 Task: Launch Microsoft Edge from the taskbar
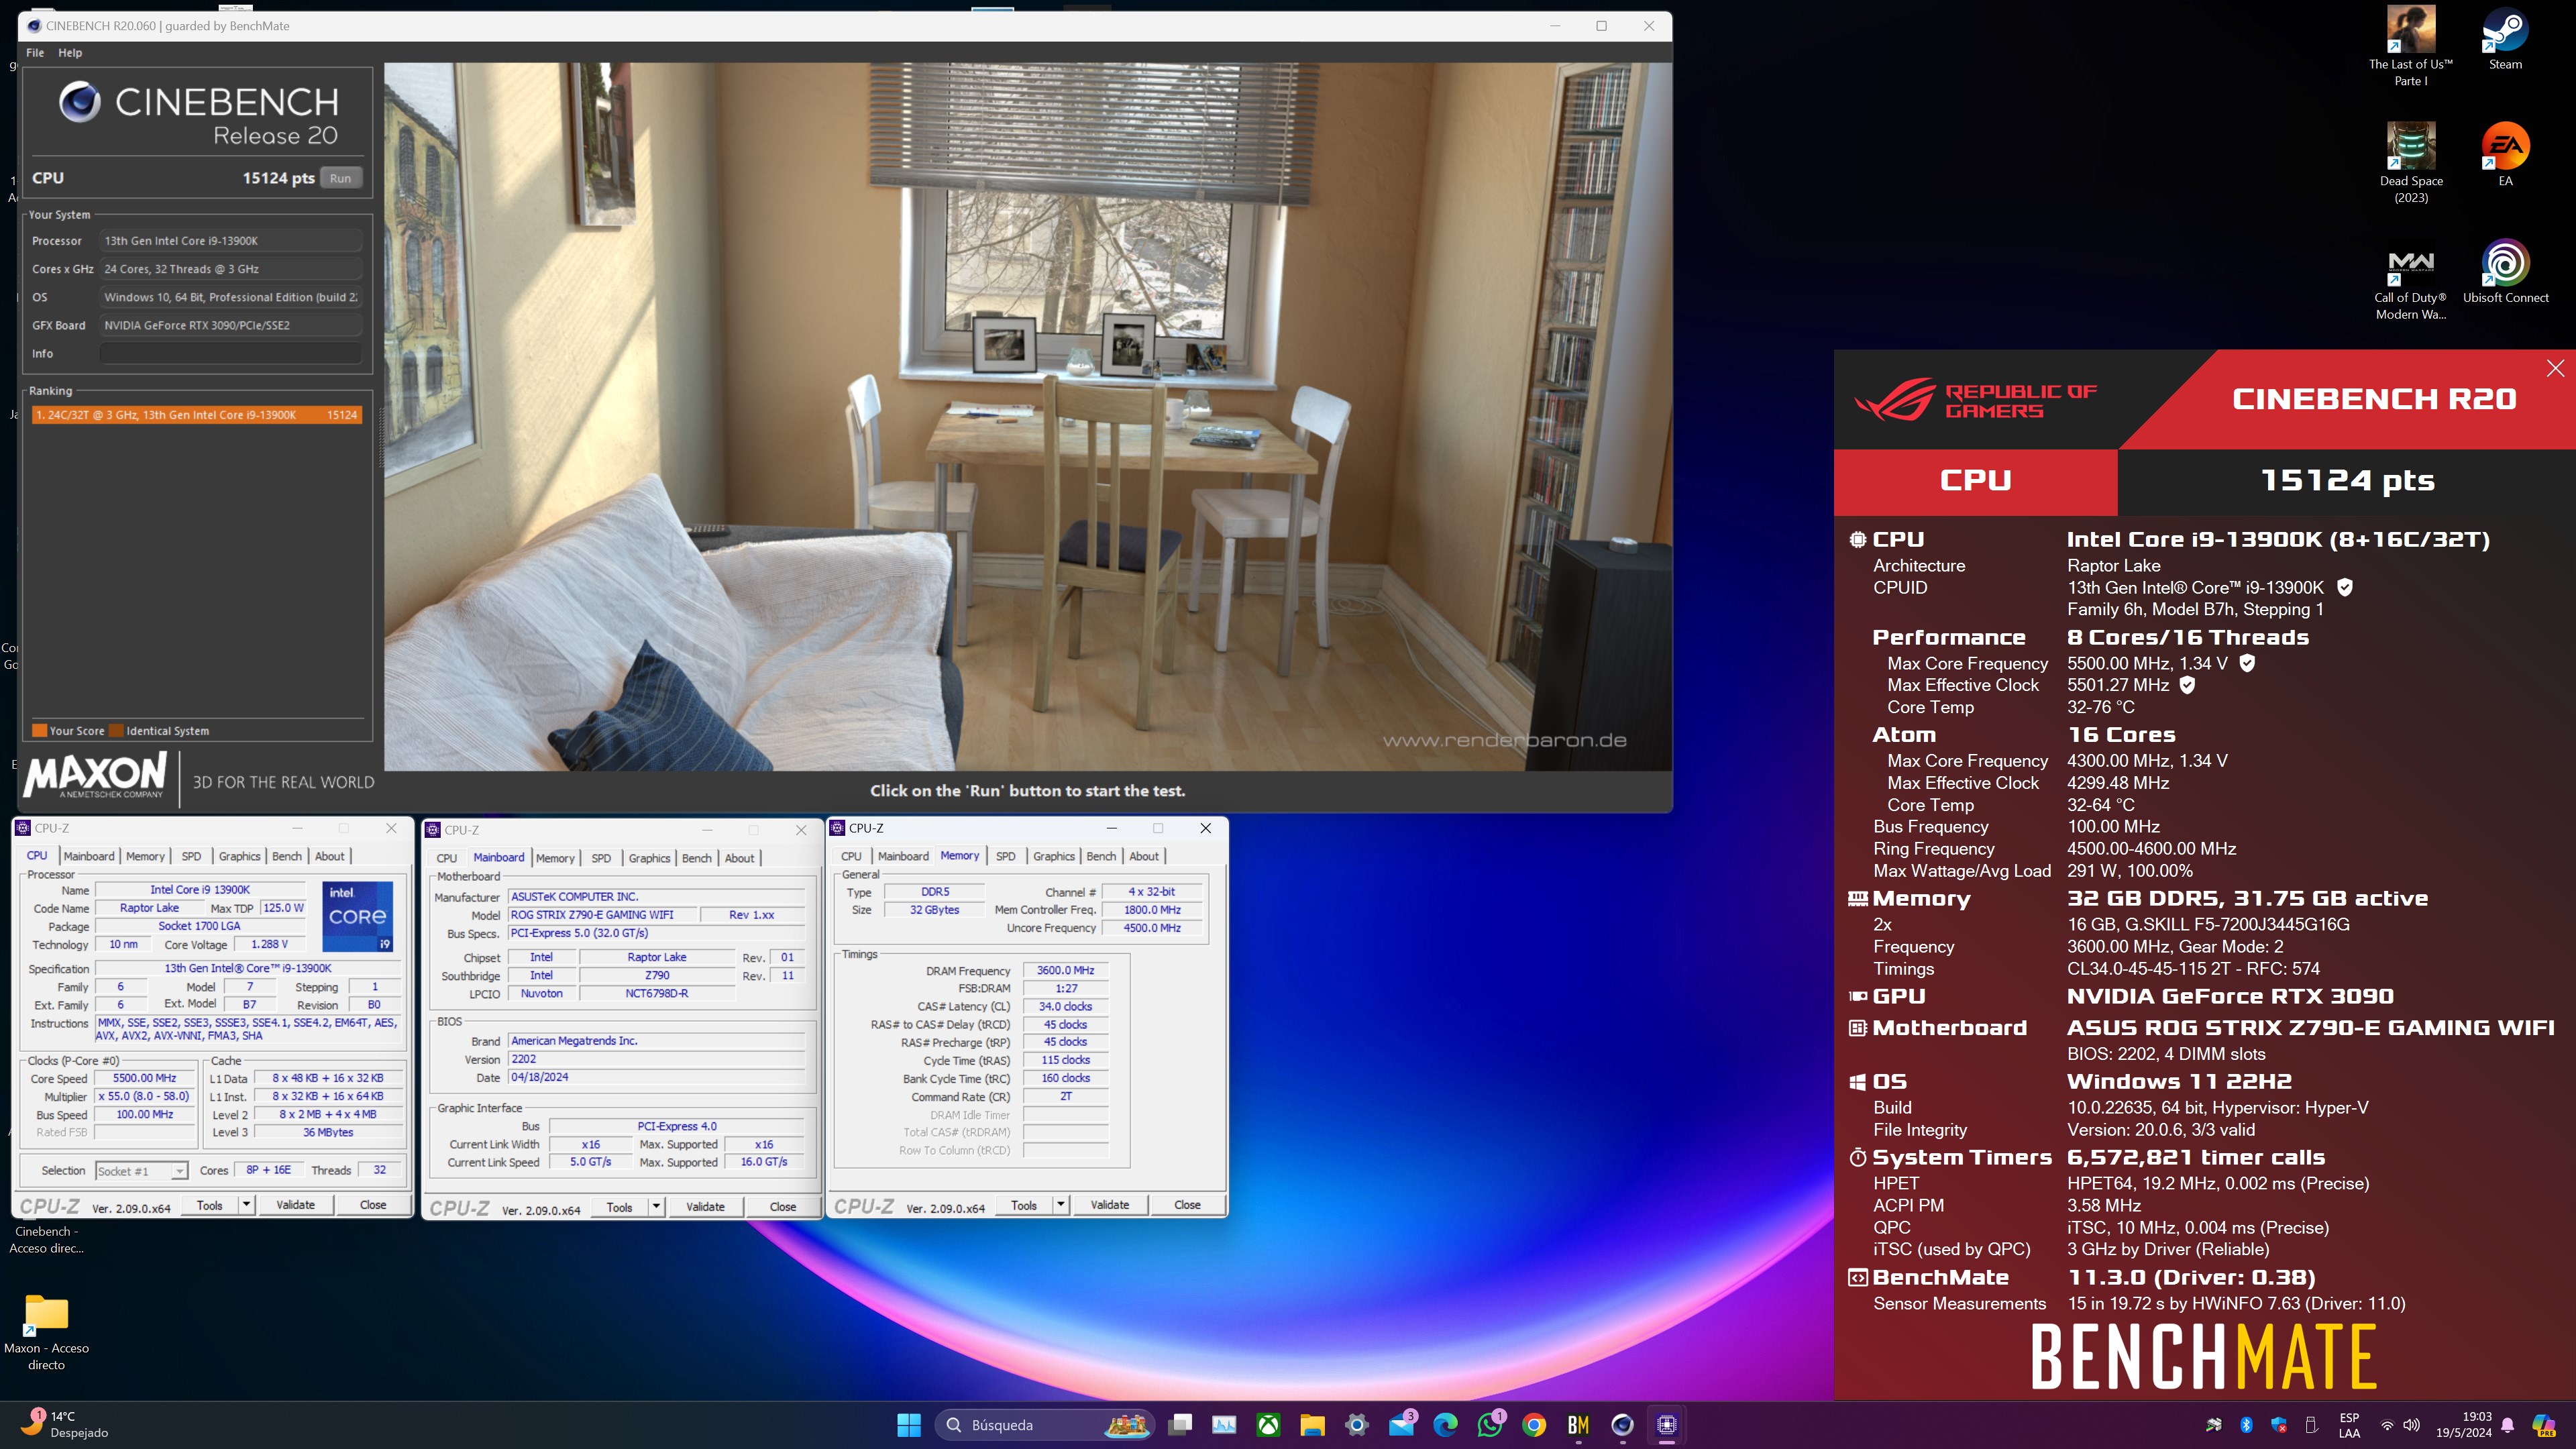[x=1445, y=1425]
